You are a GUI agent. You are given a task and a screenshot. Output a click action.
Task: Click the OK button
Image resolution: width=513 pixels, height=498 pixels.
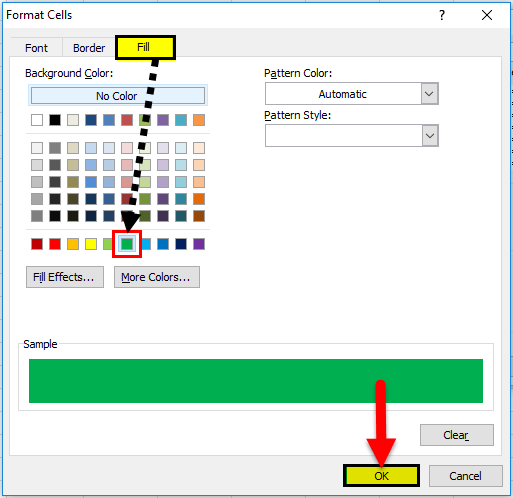pyautogui.click(x=381, y=476)
